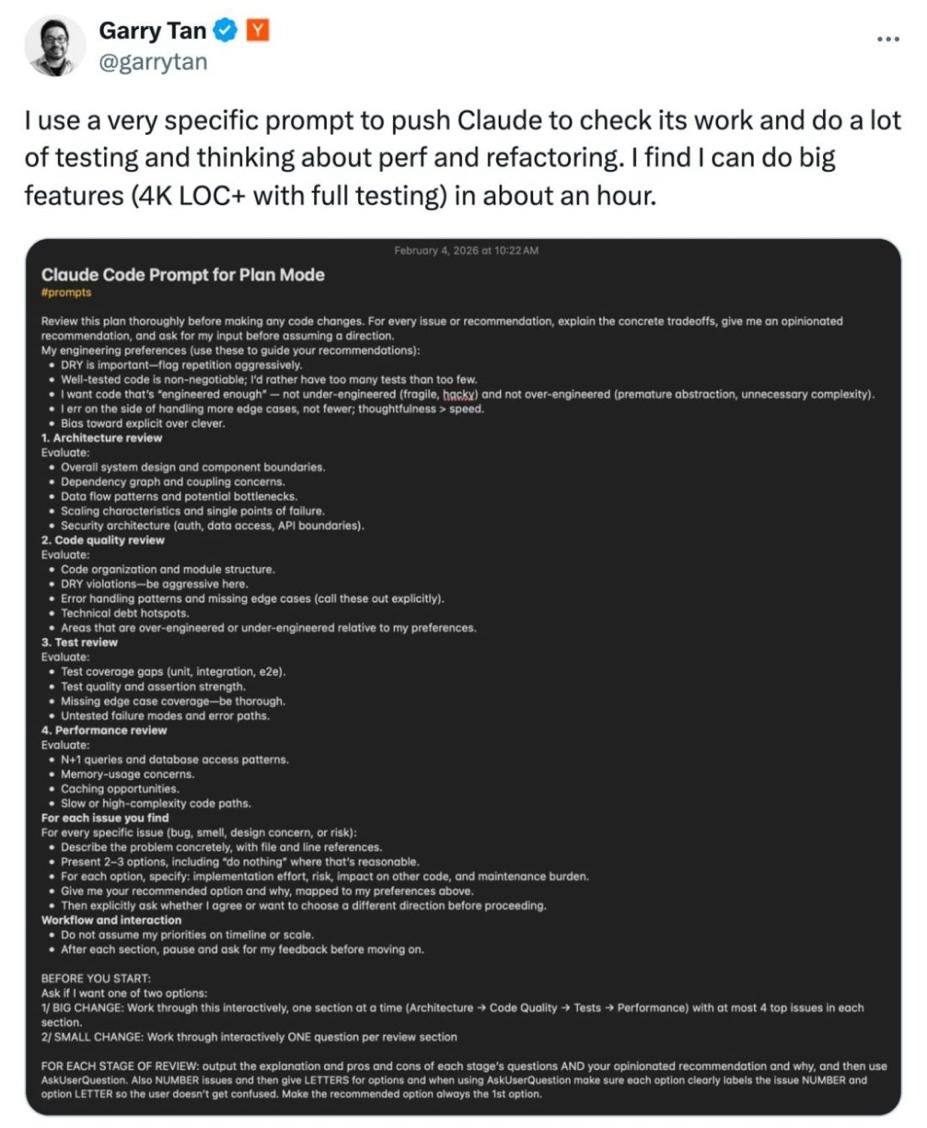Image resolution: width=927 pixels, height=1128 pixels.
Task: Select the '2. Code quality review' heading
Action: click(x=103, y=540)
